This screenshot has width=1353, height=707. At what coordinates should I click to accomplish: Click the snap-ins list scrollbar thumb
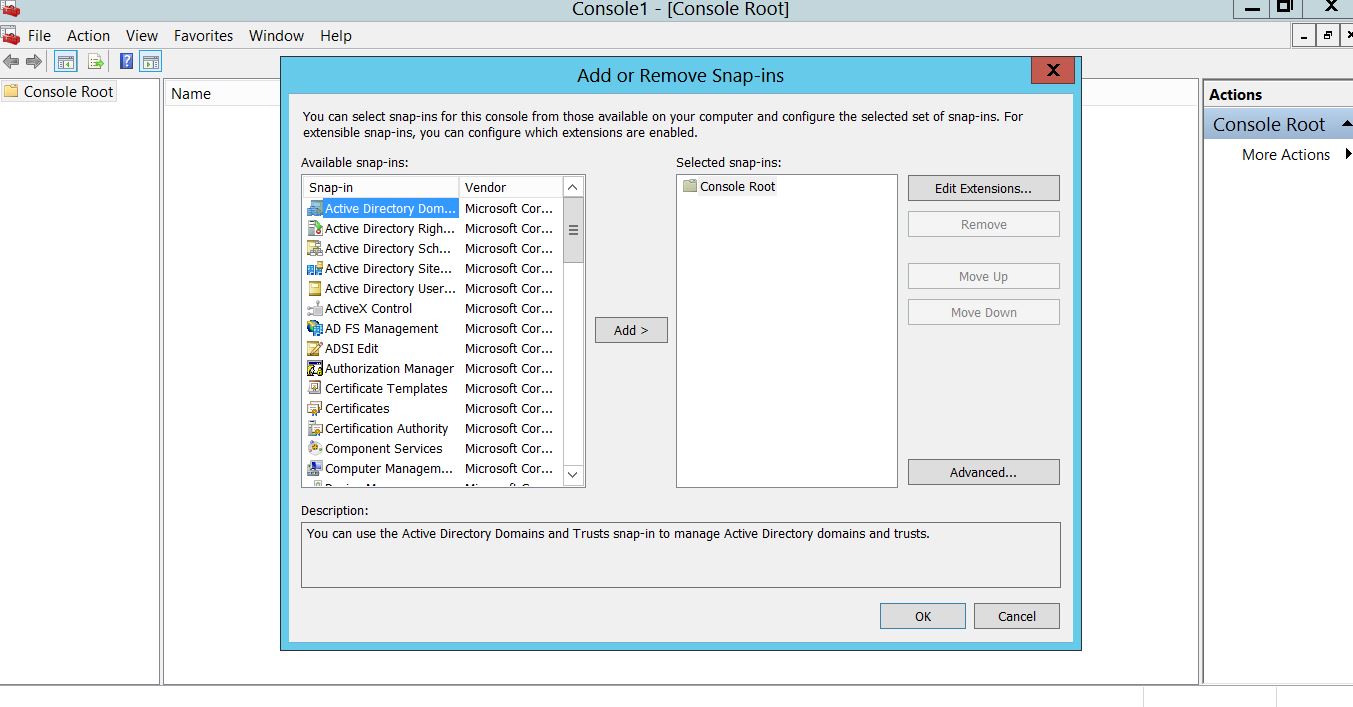tap(573, 229)
